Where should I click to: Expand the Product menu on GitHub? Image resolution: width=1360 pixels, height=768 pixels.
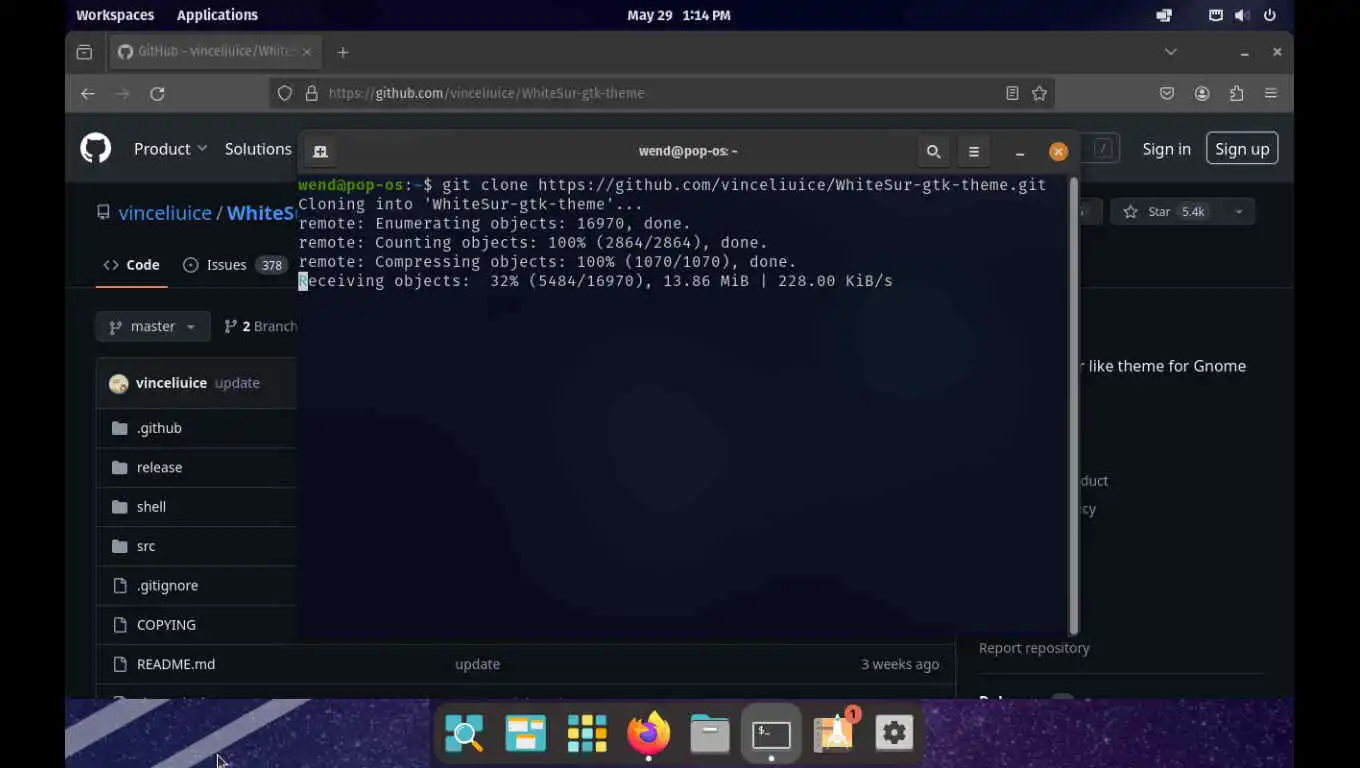[170, 149]
